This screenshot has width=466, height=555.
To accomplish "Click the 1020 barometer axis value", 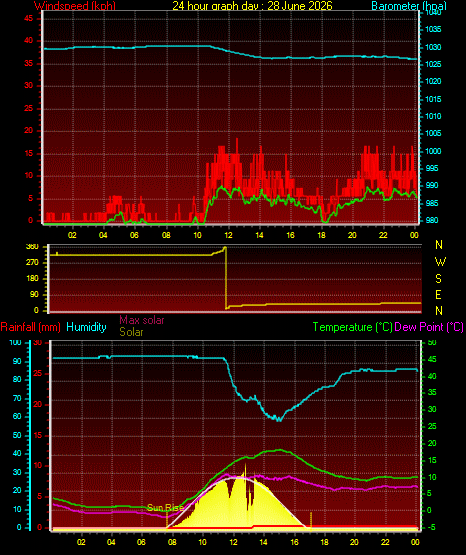I will pos(433,81).
